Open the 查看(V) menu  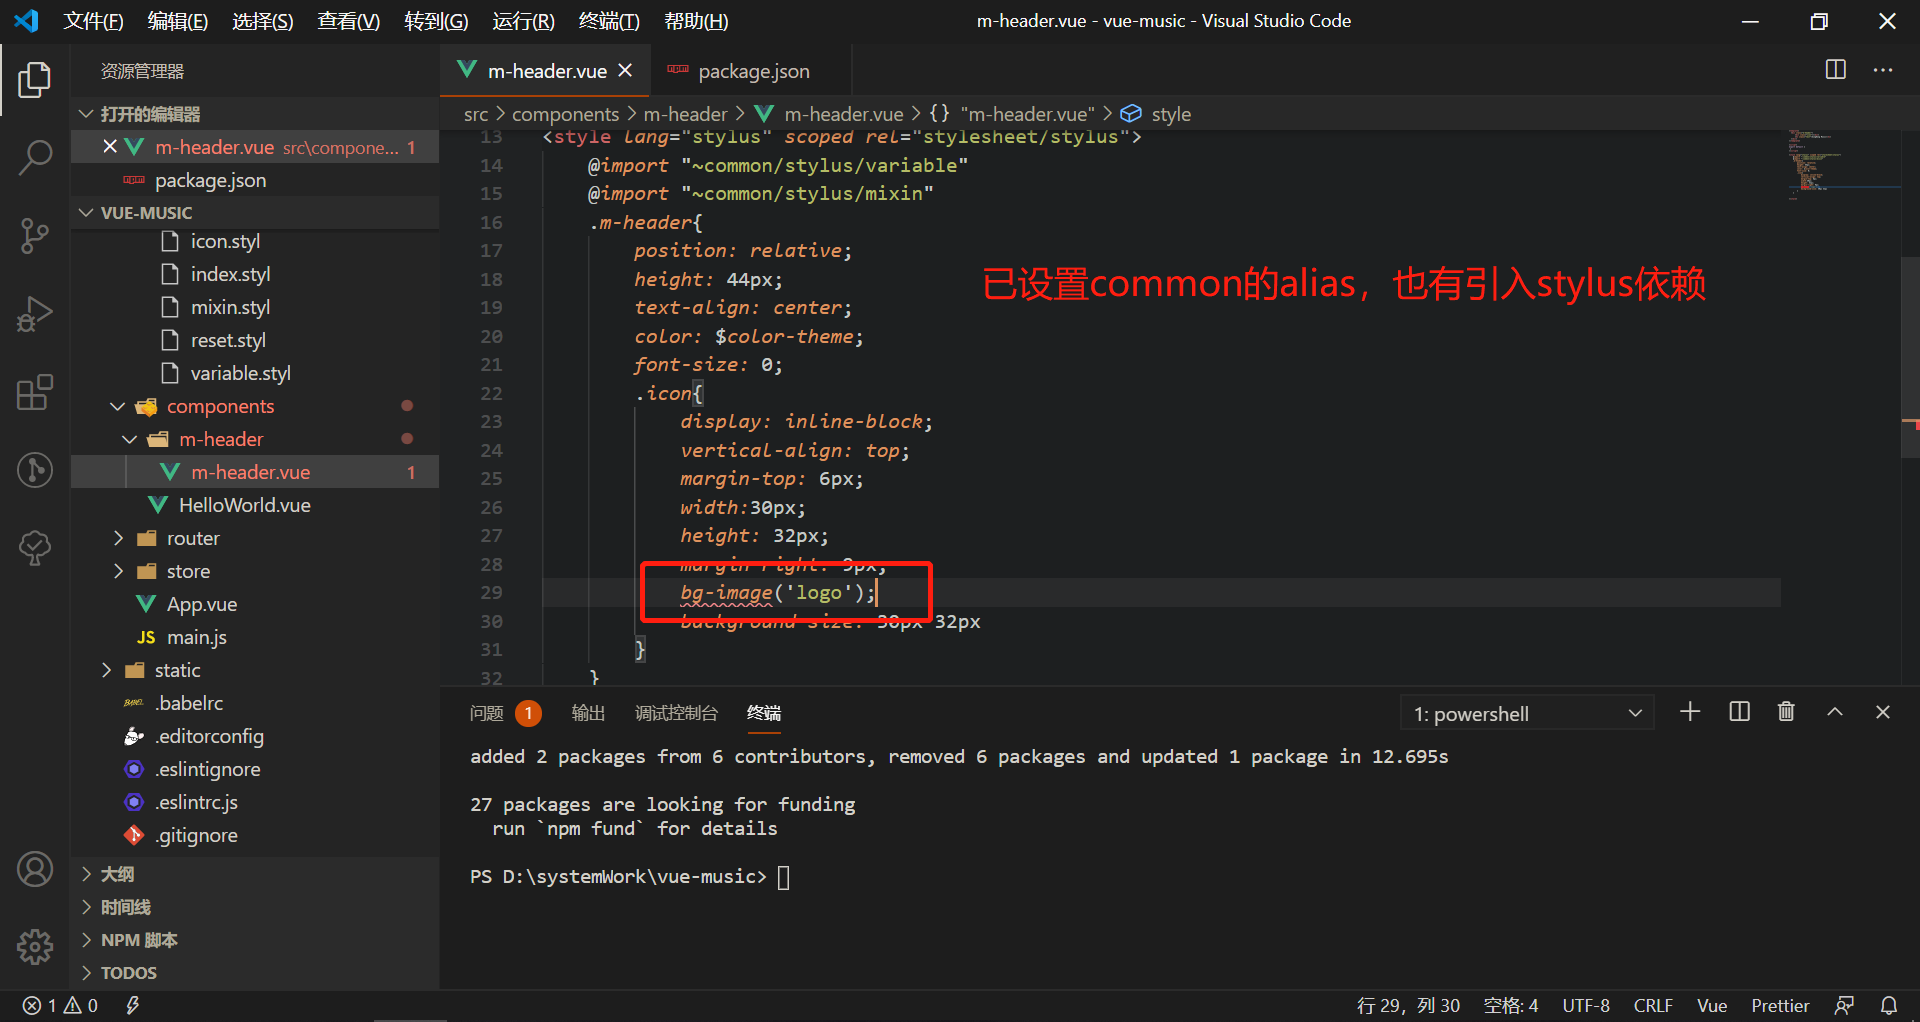(348, 21)
